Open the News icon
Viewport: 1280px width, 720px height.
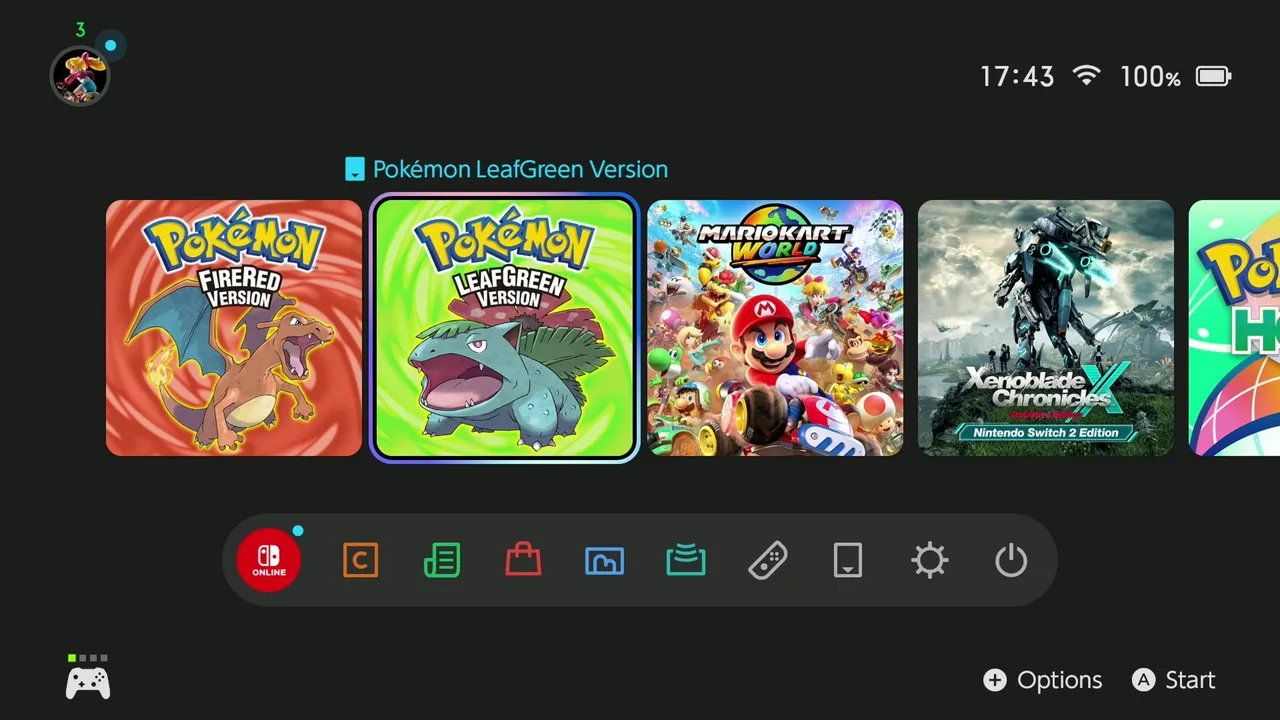coord(442,560)
